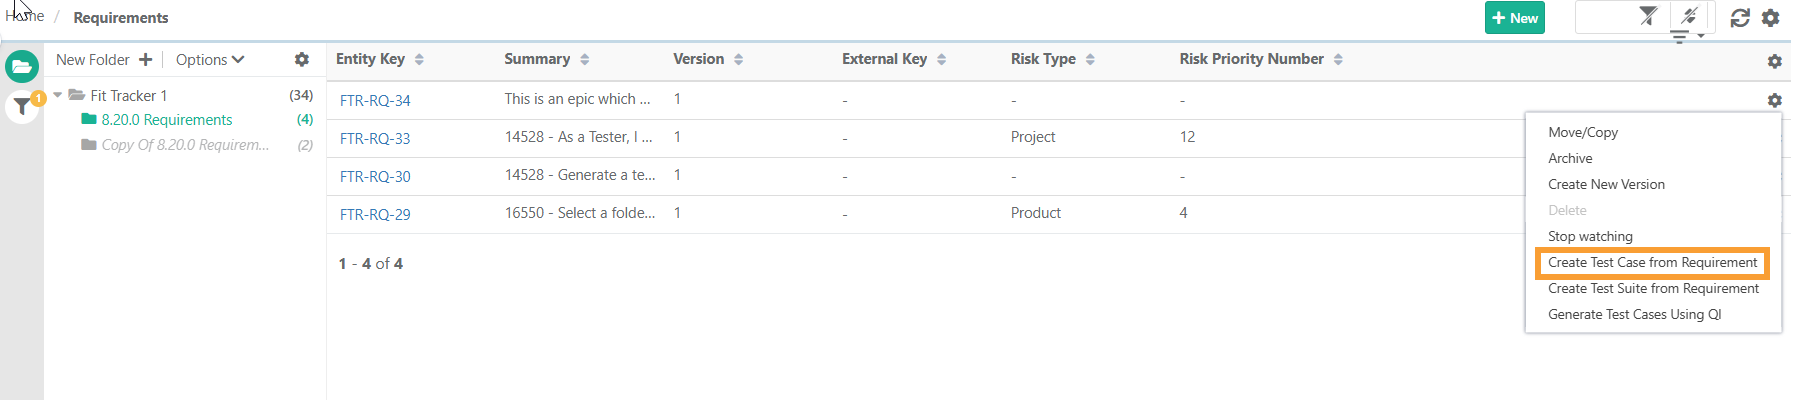Image resolution: width=1803 pixels, height=400 pixels.
Task: Choose Generate Test Cases Using QI
Action: 1634,315
